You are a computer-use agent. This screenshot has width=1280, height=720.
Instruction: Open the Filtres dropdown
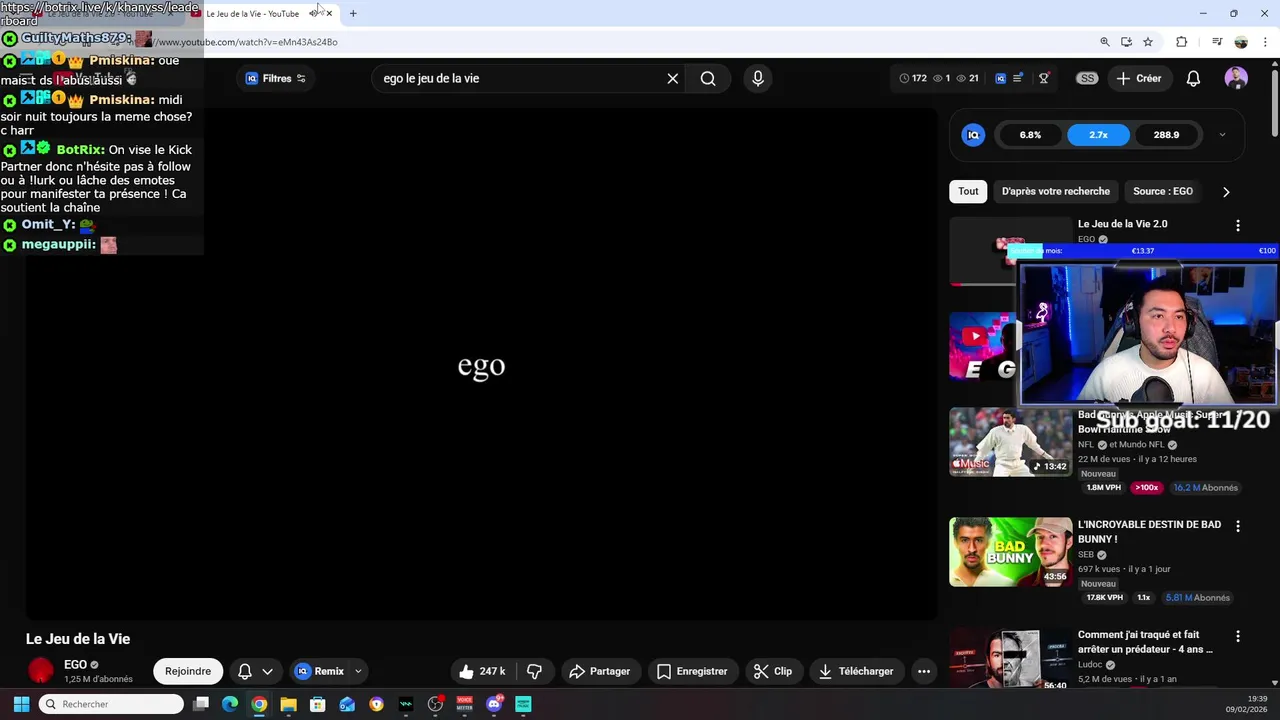tap(276, 78)
